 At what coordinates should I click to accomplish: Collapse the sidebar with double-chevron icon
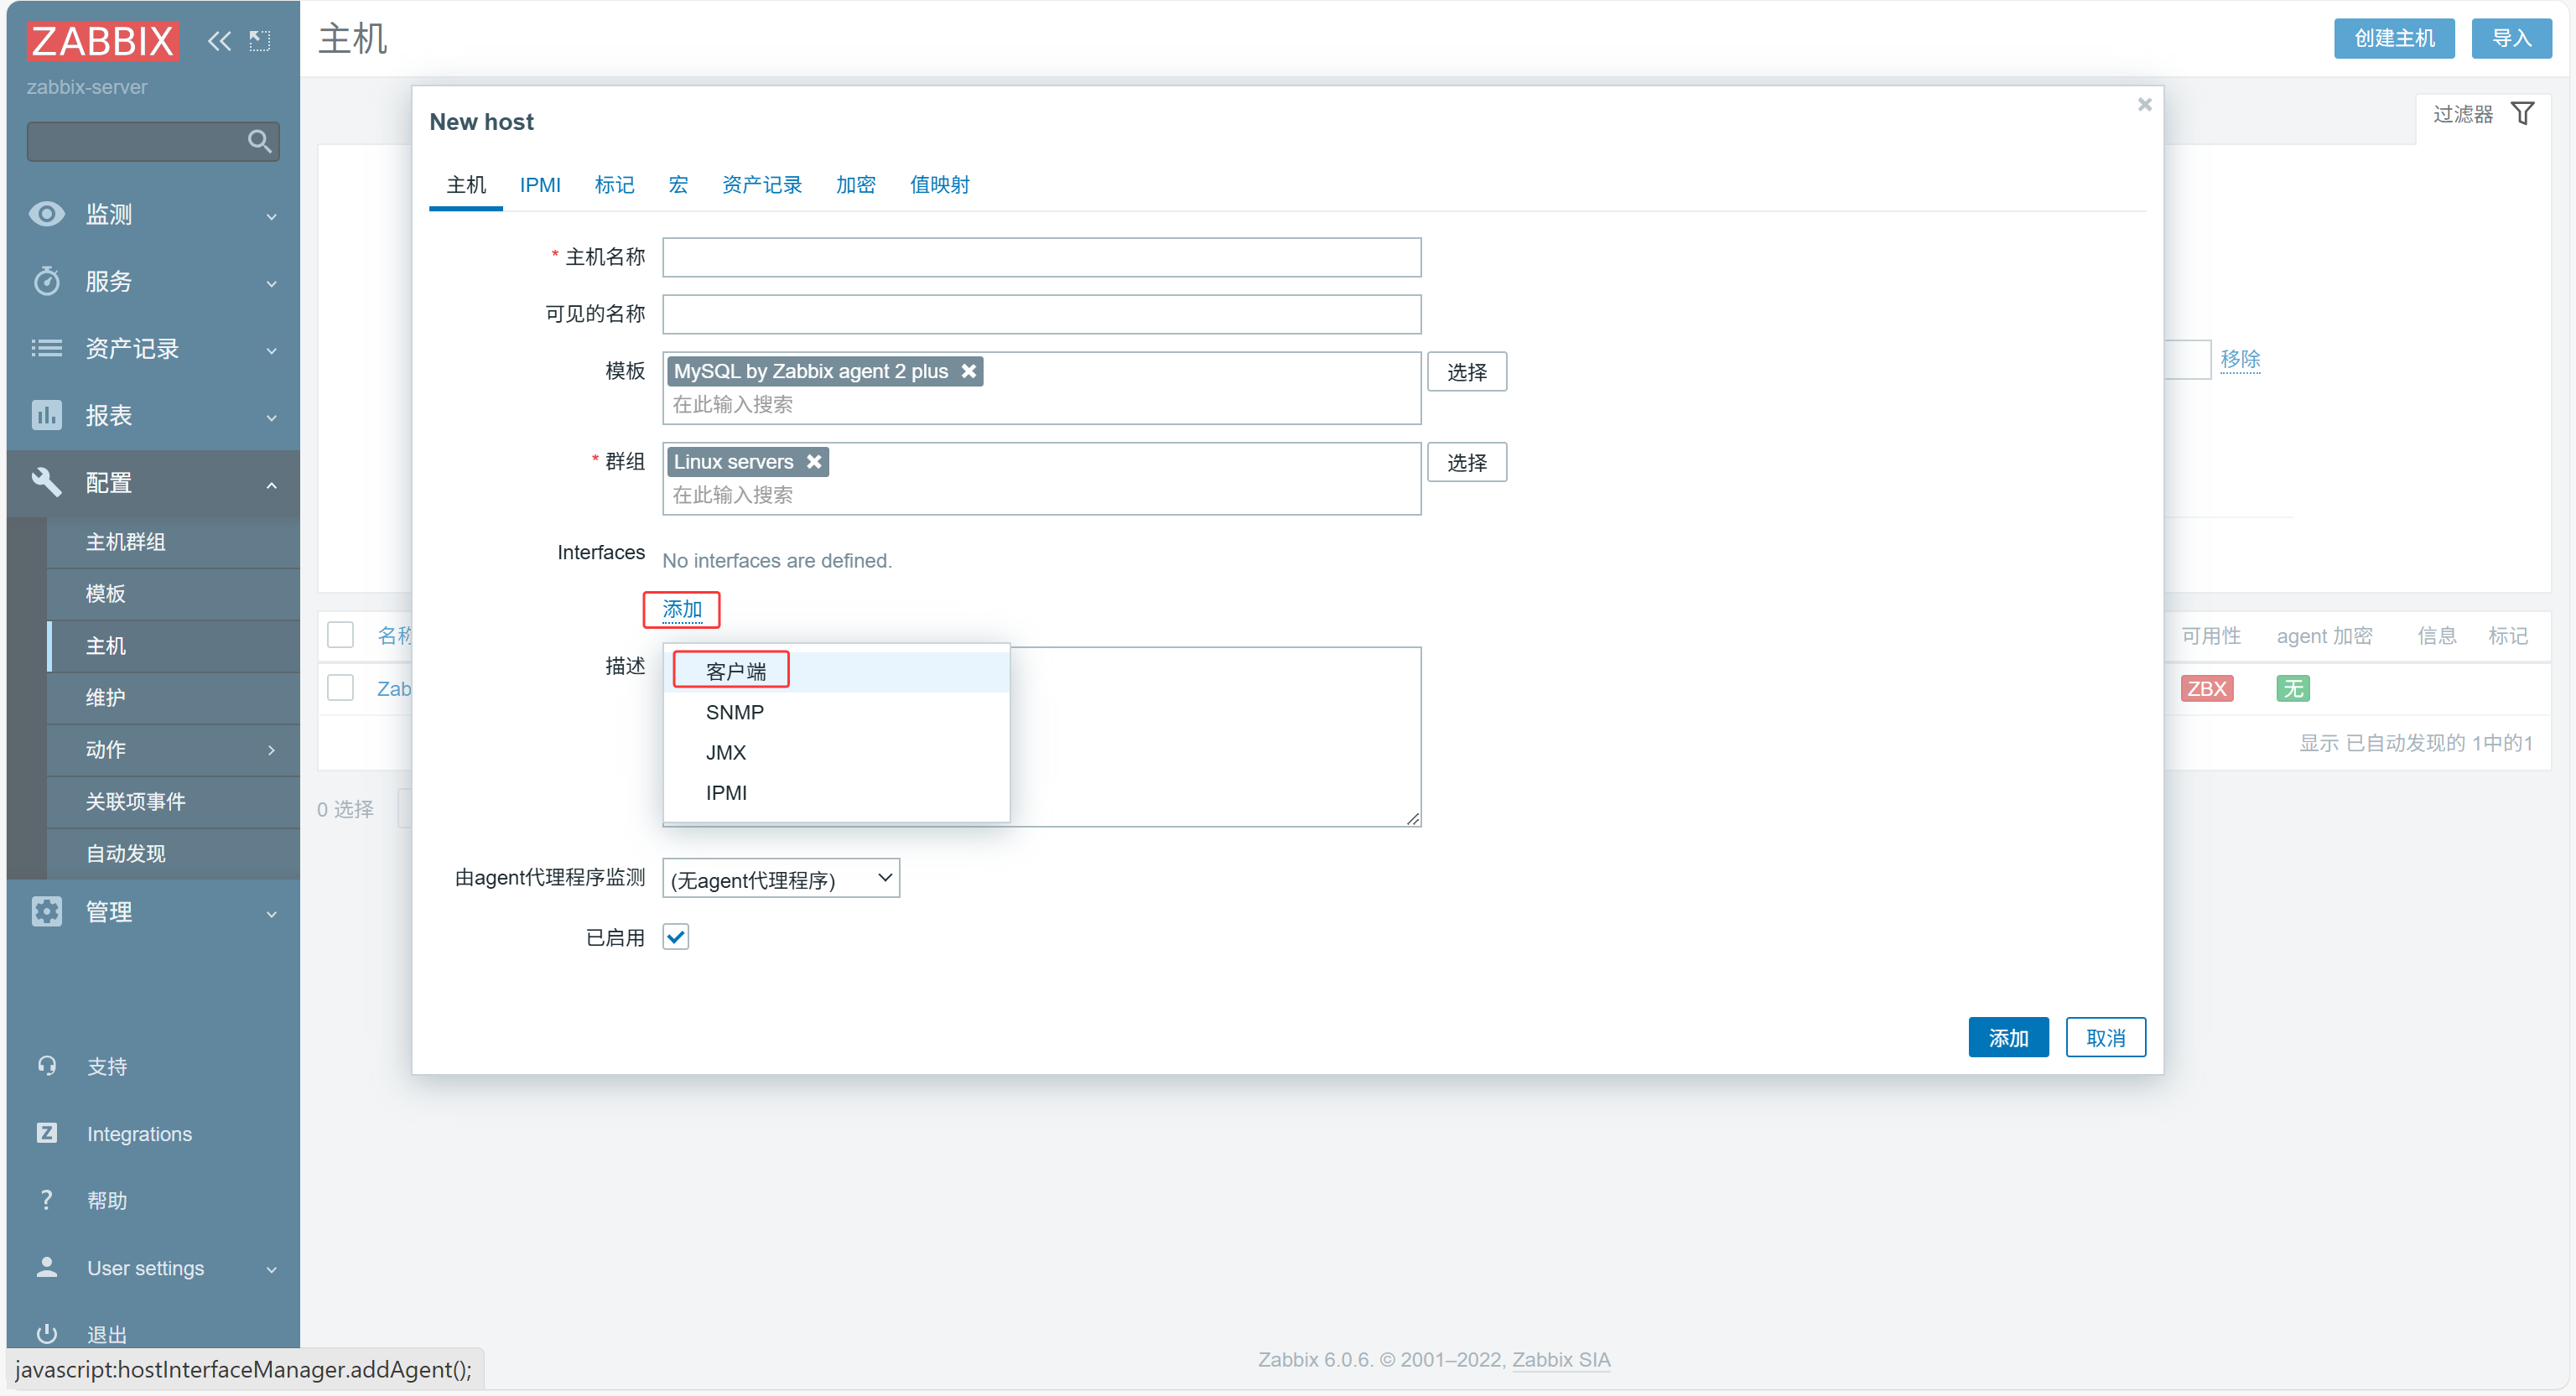point(219,41)
